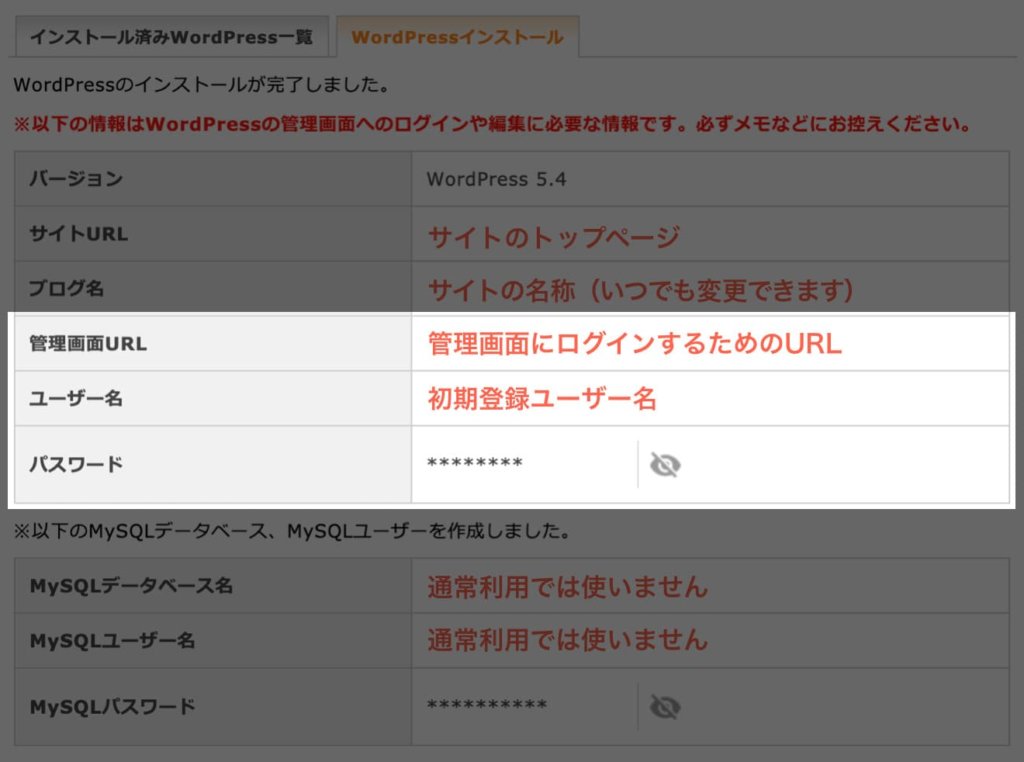The width and height of the screenshot is (1024, 762).
Task: Click the red warning notice text
Action: (x=493, y=124)
